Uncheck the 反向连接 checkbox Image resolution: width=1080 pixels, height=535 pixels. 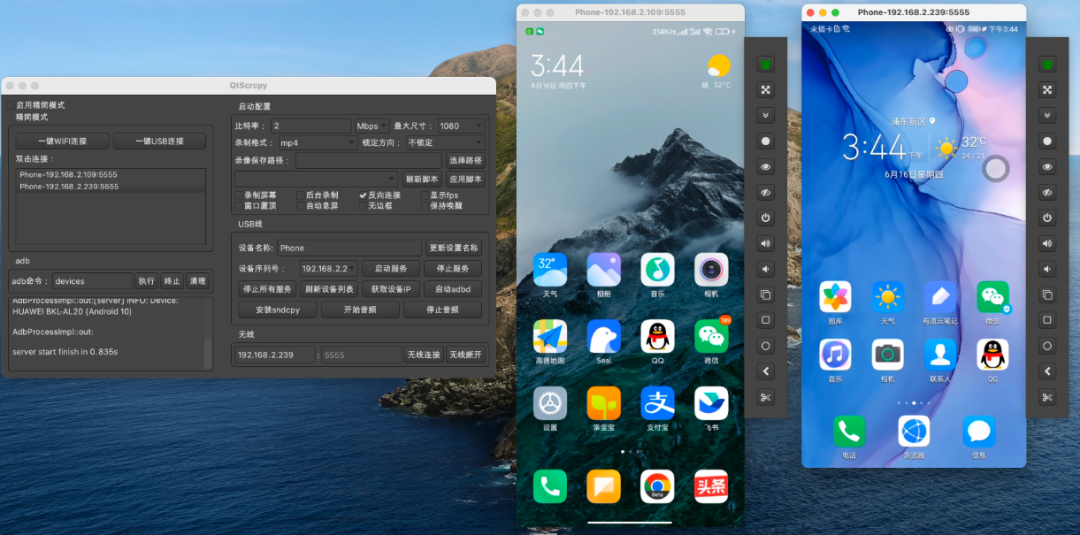click(363, 196)
